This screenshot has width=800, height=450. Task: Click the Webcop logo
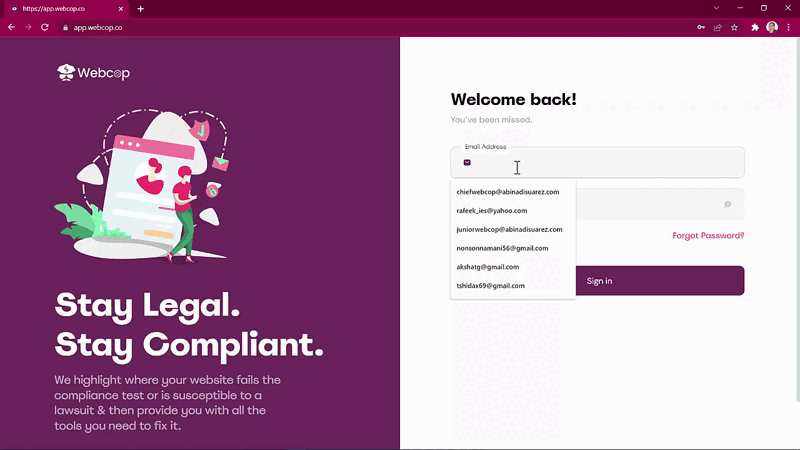pos(93,73)
